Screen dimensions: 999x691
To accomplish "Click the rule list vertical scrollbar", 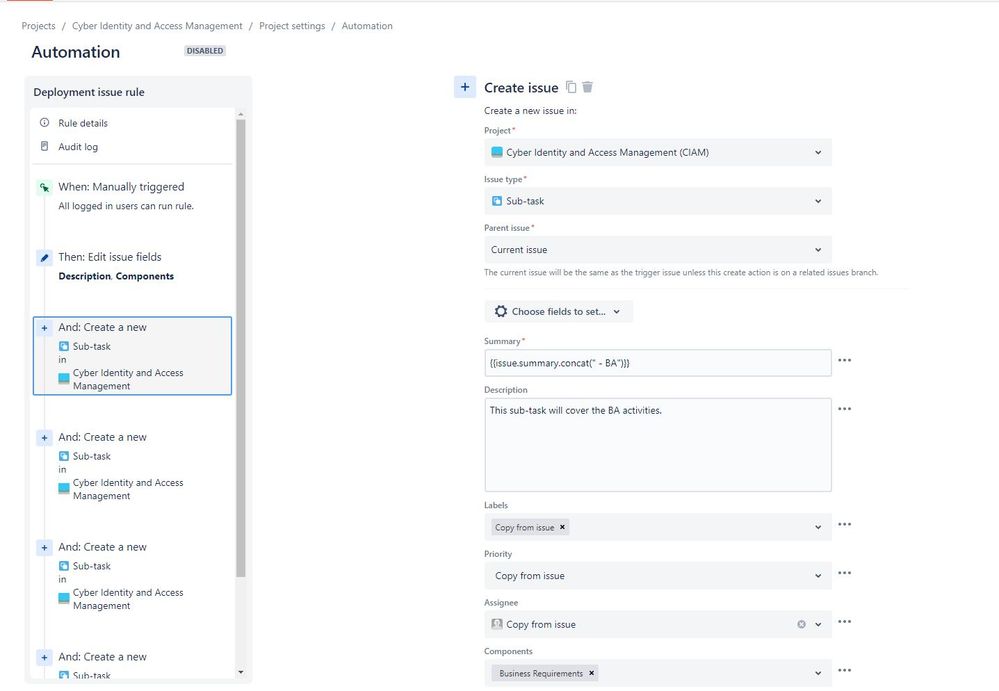I will click(x=241, y=348).
